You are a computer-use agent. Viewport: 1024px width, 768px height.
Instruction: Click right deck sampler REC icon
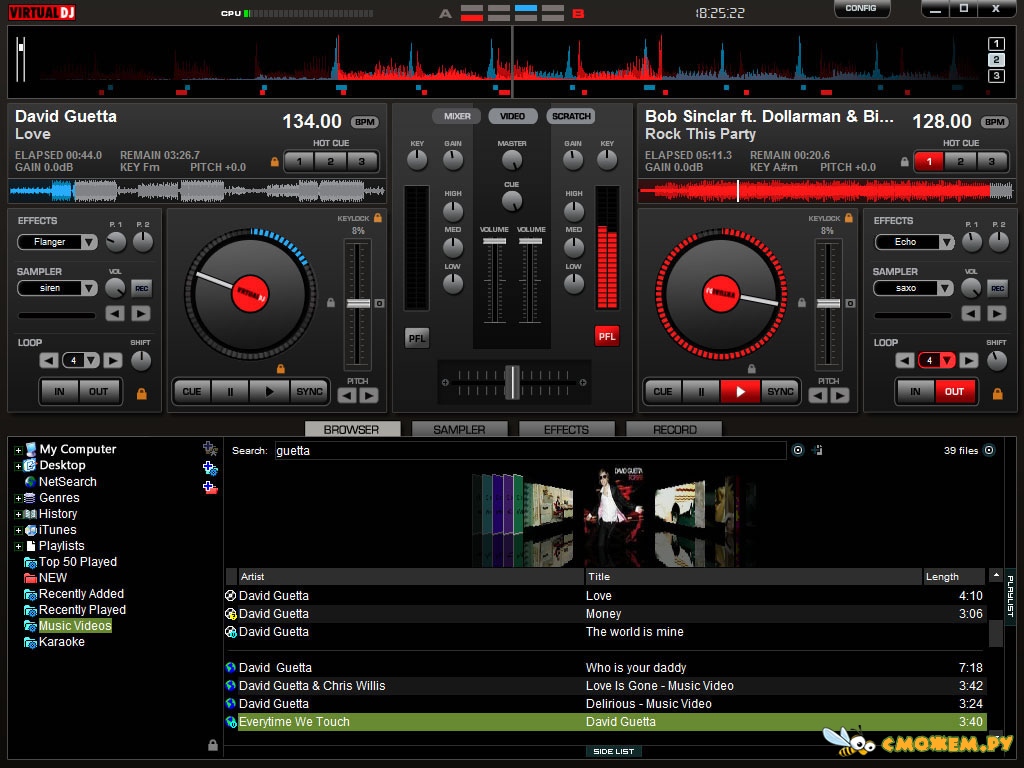tap(997, 288)
